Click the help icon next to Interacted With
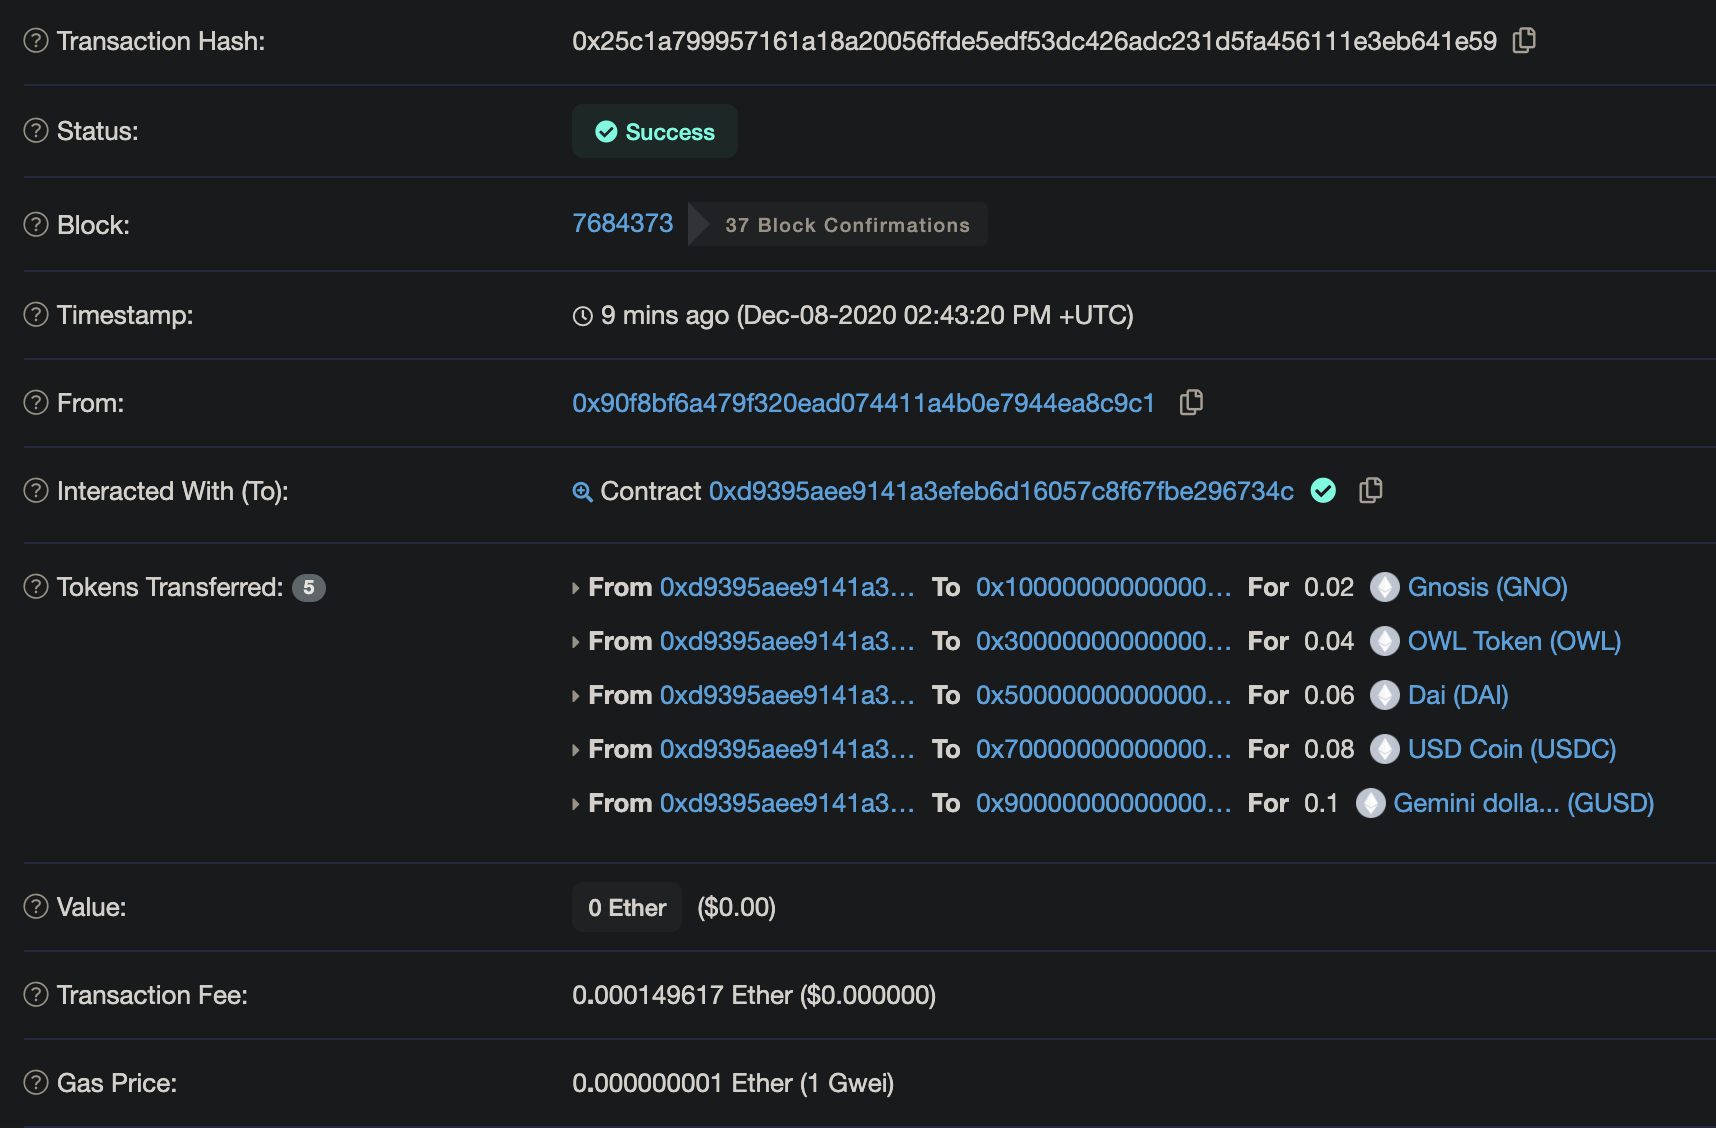The height and width of the screenshot is (1128, 1716). pos(36,490)
